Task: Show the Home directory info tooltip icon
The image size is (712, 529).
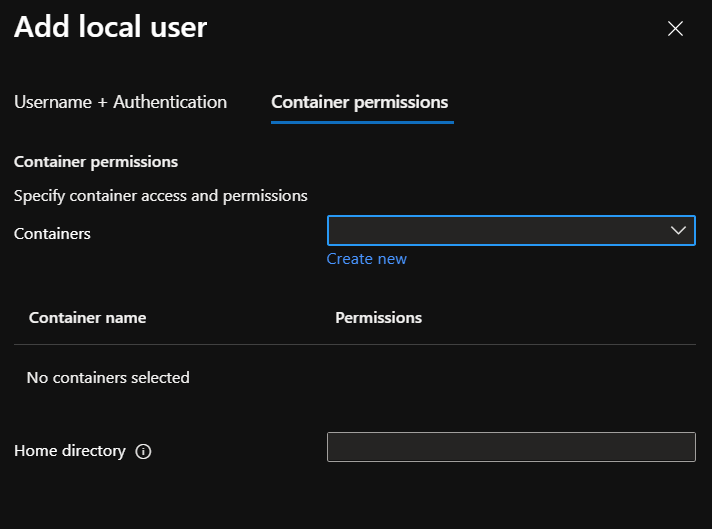Action: pyautogui.click(x=143, y=451)
